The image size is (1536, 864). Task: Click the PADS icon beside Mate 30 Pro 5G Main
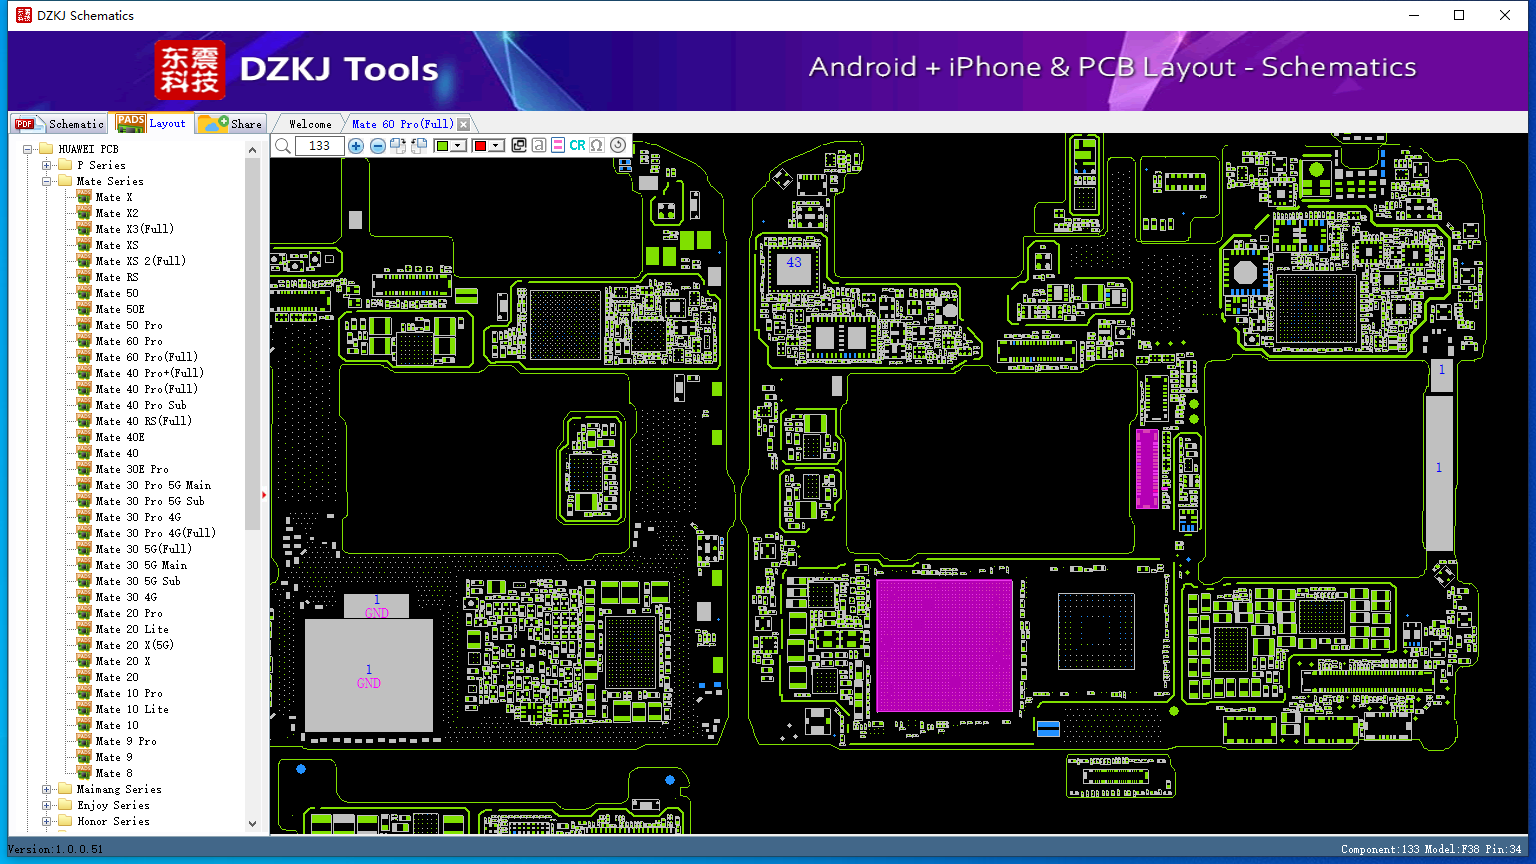[x=84, y=486]
